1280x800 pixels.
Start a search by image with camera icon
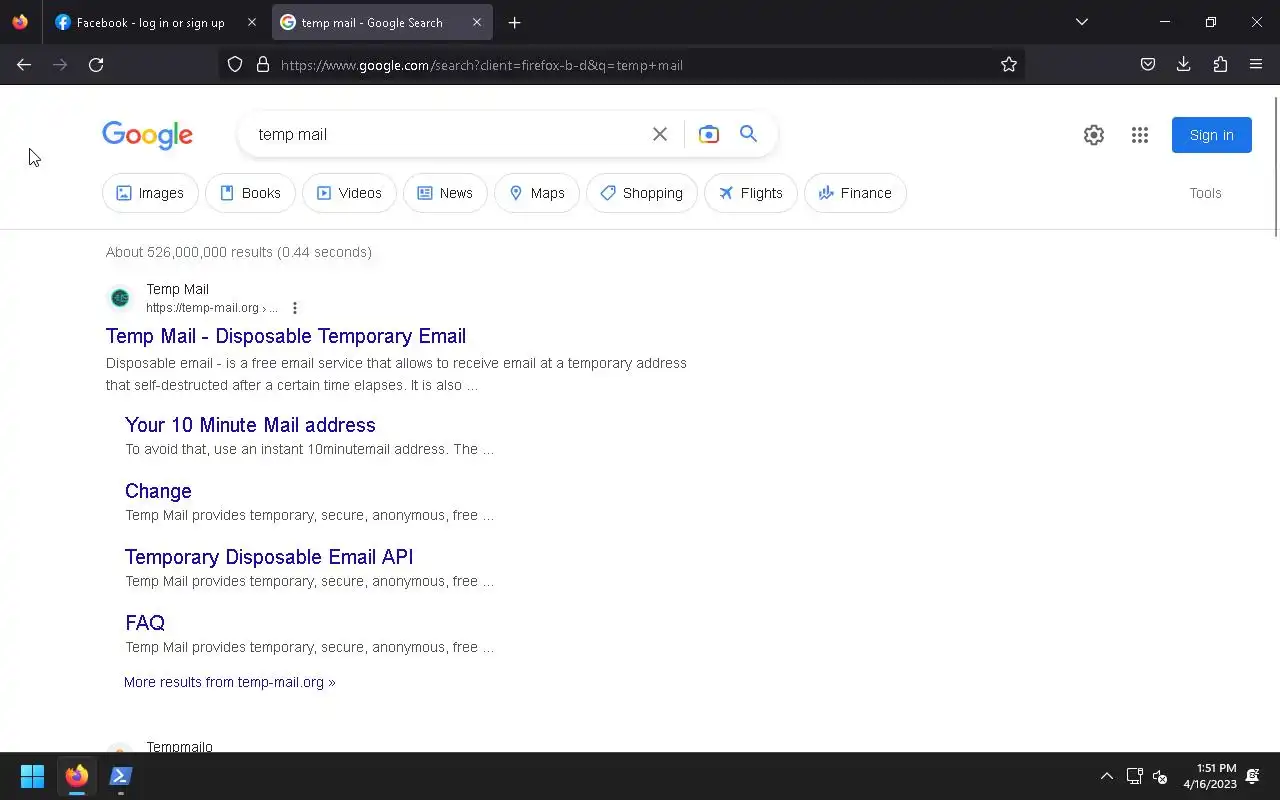pos(709,134)
